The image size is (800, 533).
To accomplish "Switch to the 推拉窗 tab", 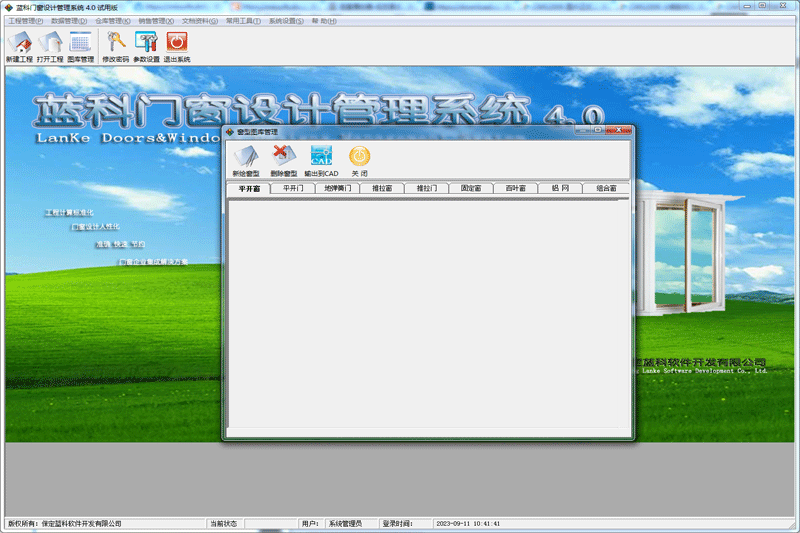I will (x=382, y=188).
